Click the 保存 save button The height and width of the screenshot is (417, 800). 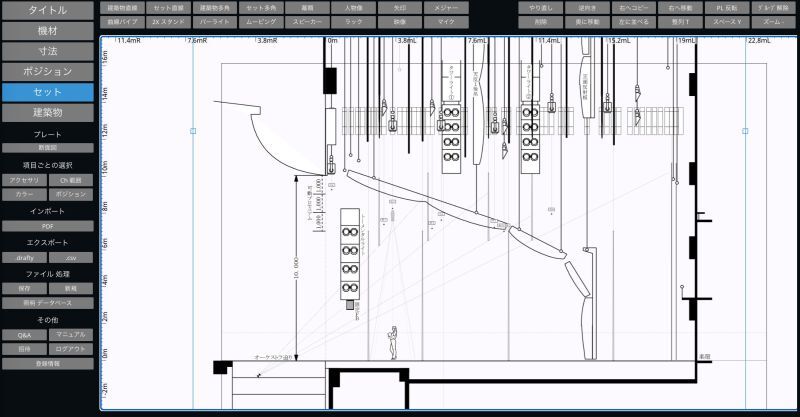[x=24, y=287]
